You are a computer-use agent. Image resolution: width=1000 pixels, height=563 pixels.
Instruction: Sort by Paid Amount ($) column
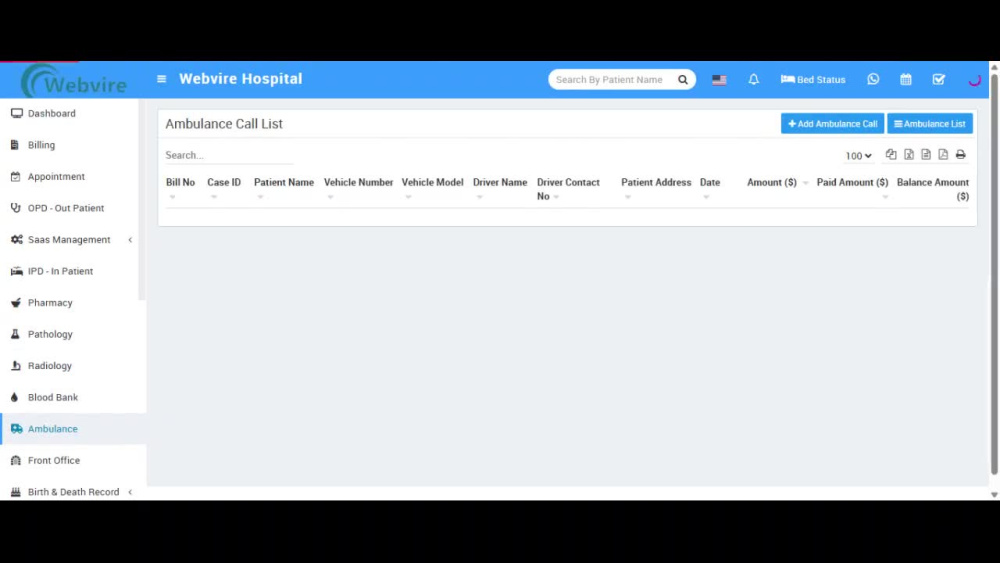pyautogui.click(x=852, y=182)
